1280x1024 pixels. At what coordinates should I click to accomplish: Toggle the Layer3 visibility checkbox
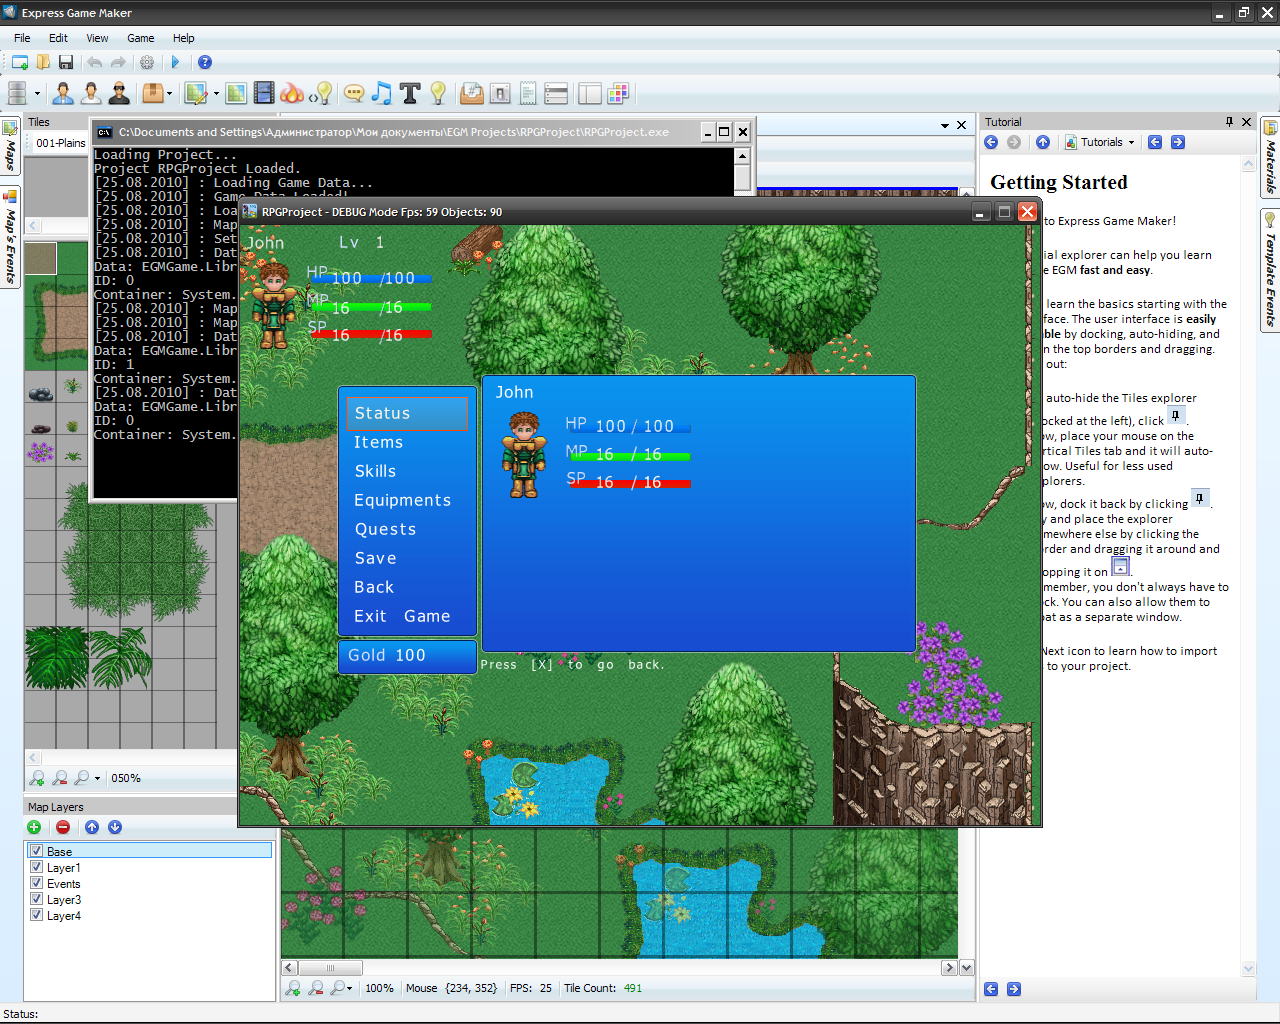tap(37, 899)
